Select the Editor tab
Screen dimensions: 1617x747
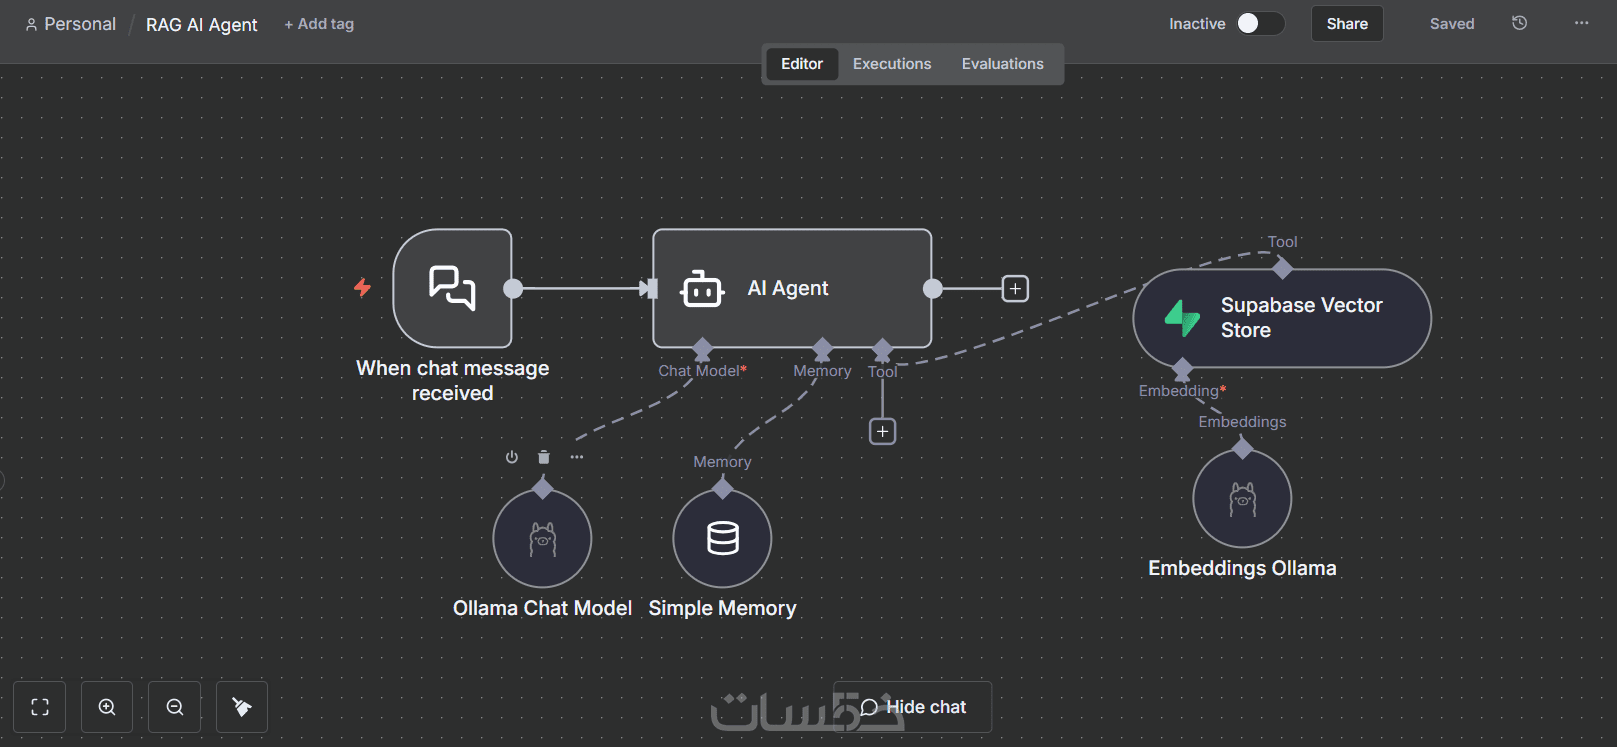point(802,64)
